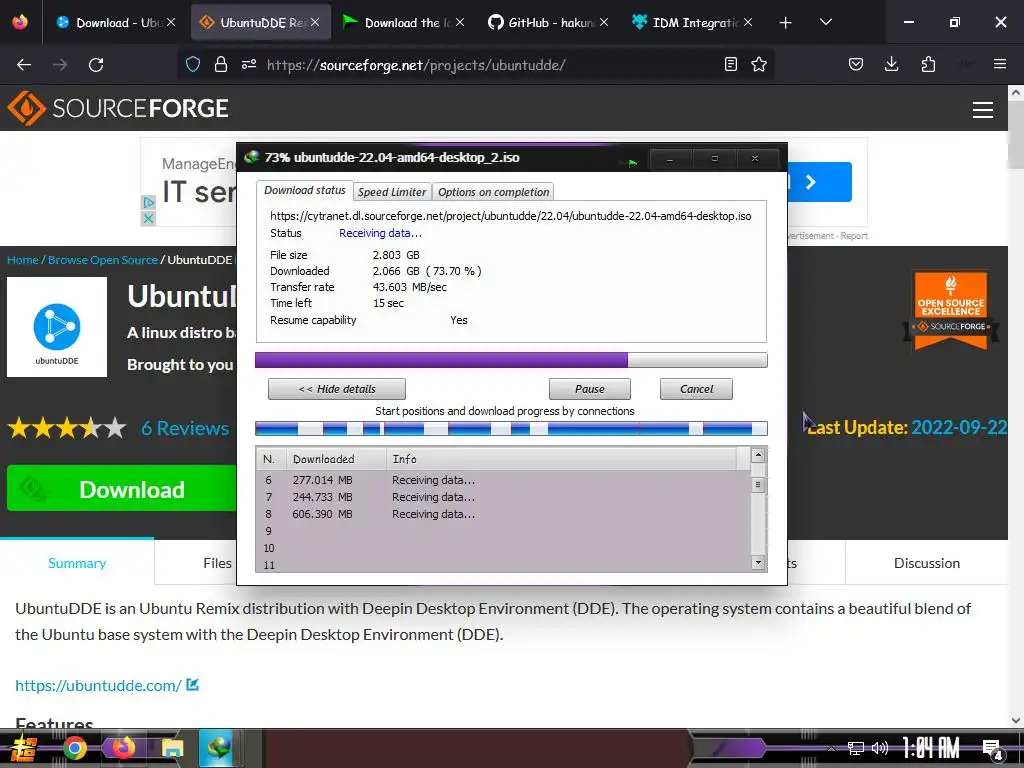1024x768 pixels.
Task: Open the Files page tab
Action: [x=217, y=563]
